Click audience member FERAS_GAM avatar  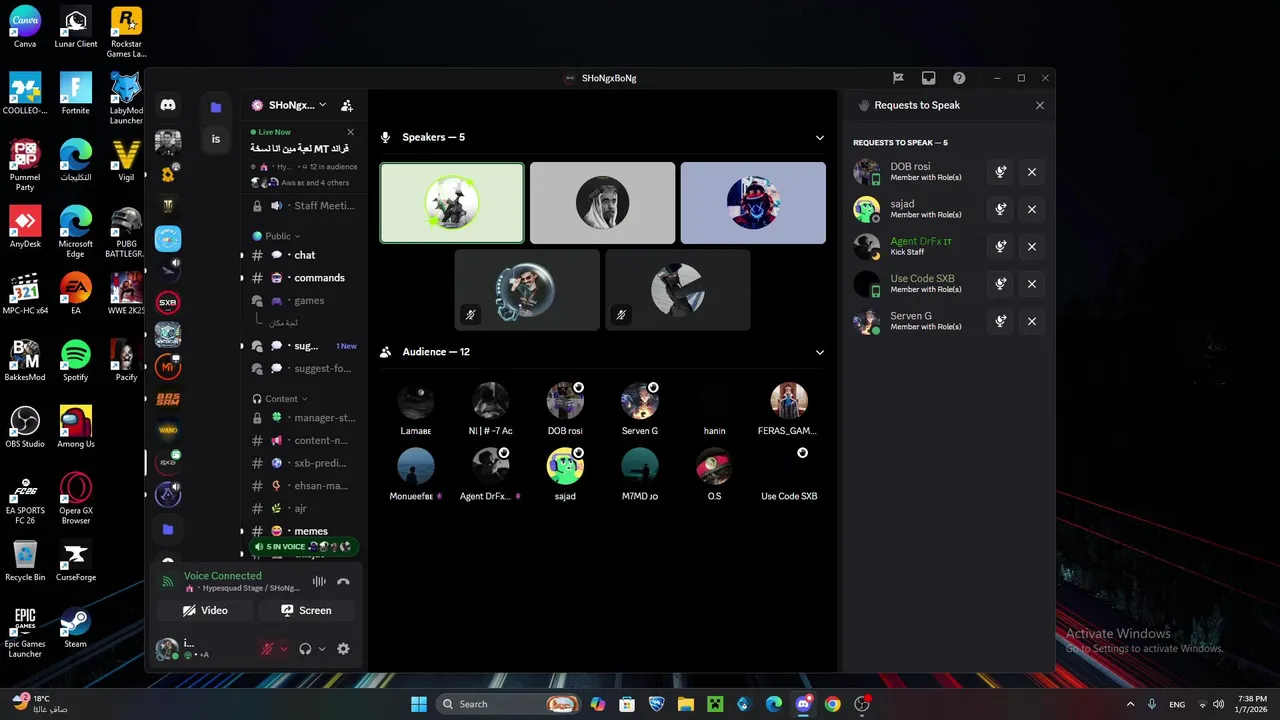[x=789, y=401]
